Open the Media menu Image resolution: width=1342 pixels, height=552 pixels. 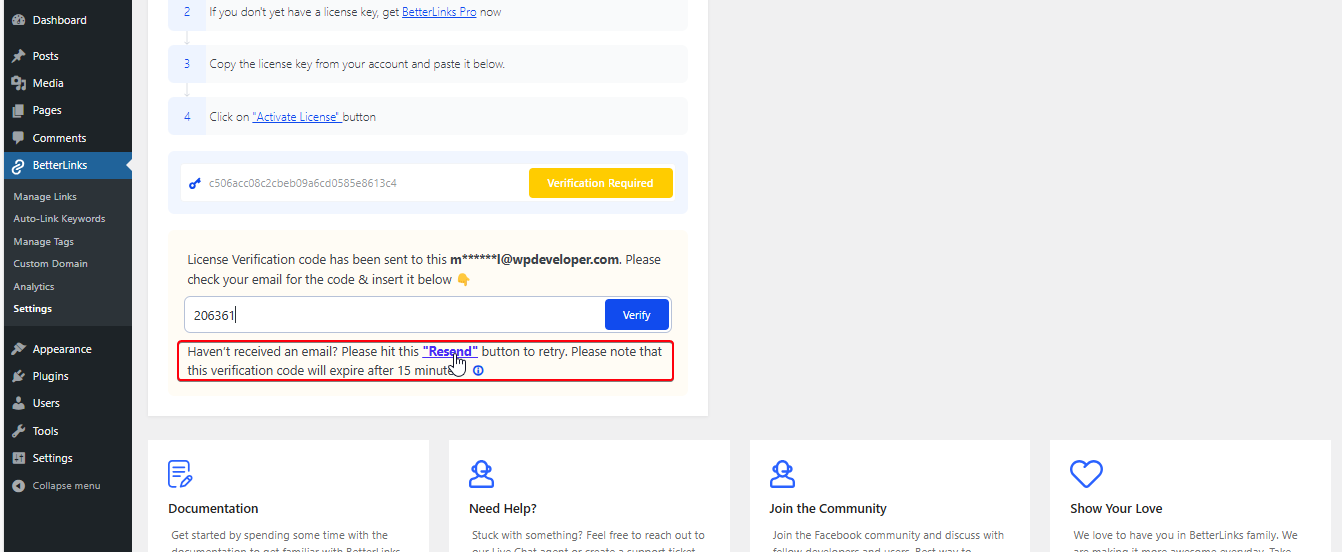[x=66, y=83]
